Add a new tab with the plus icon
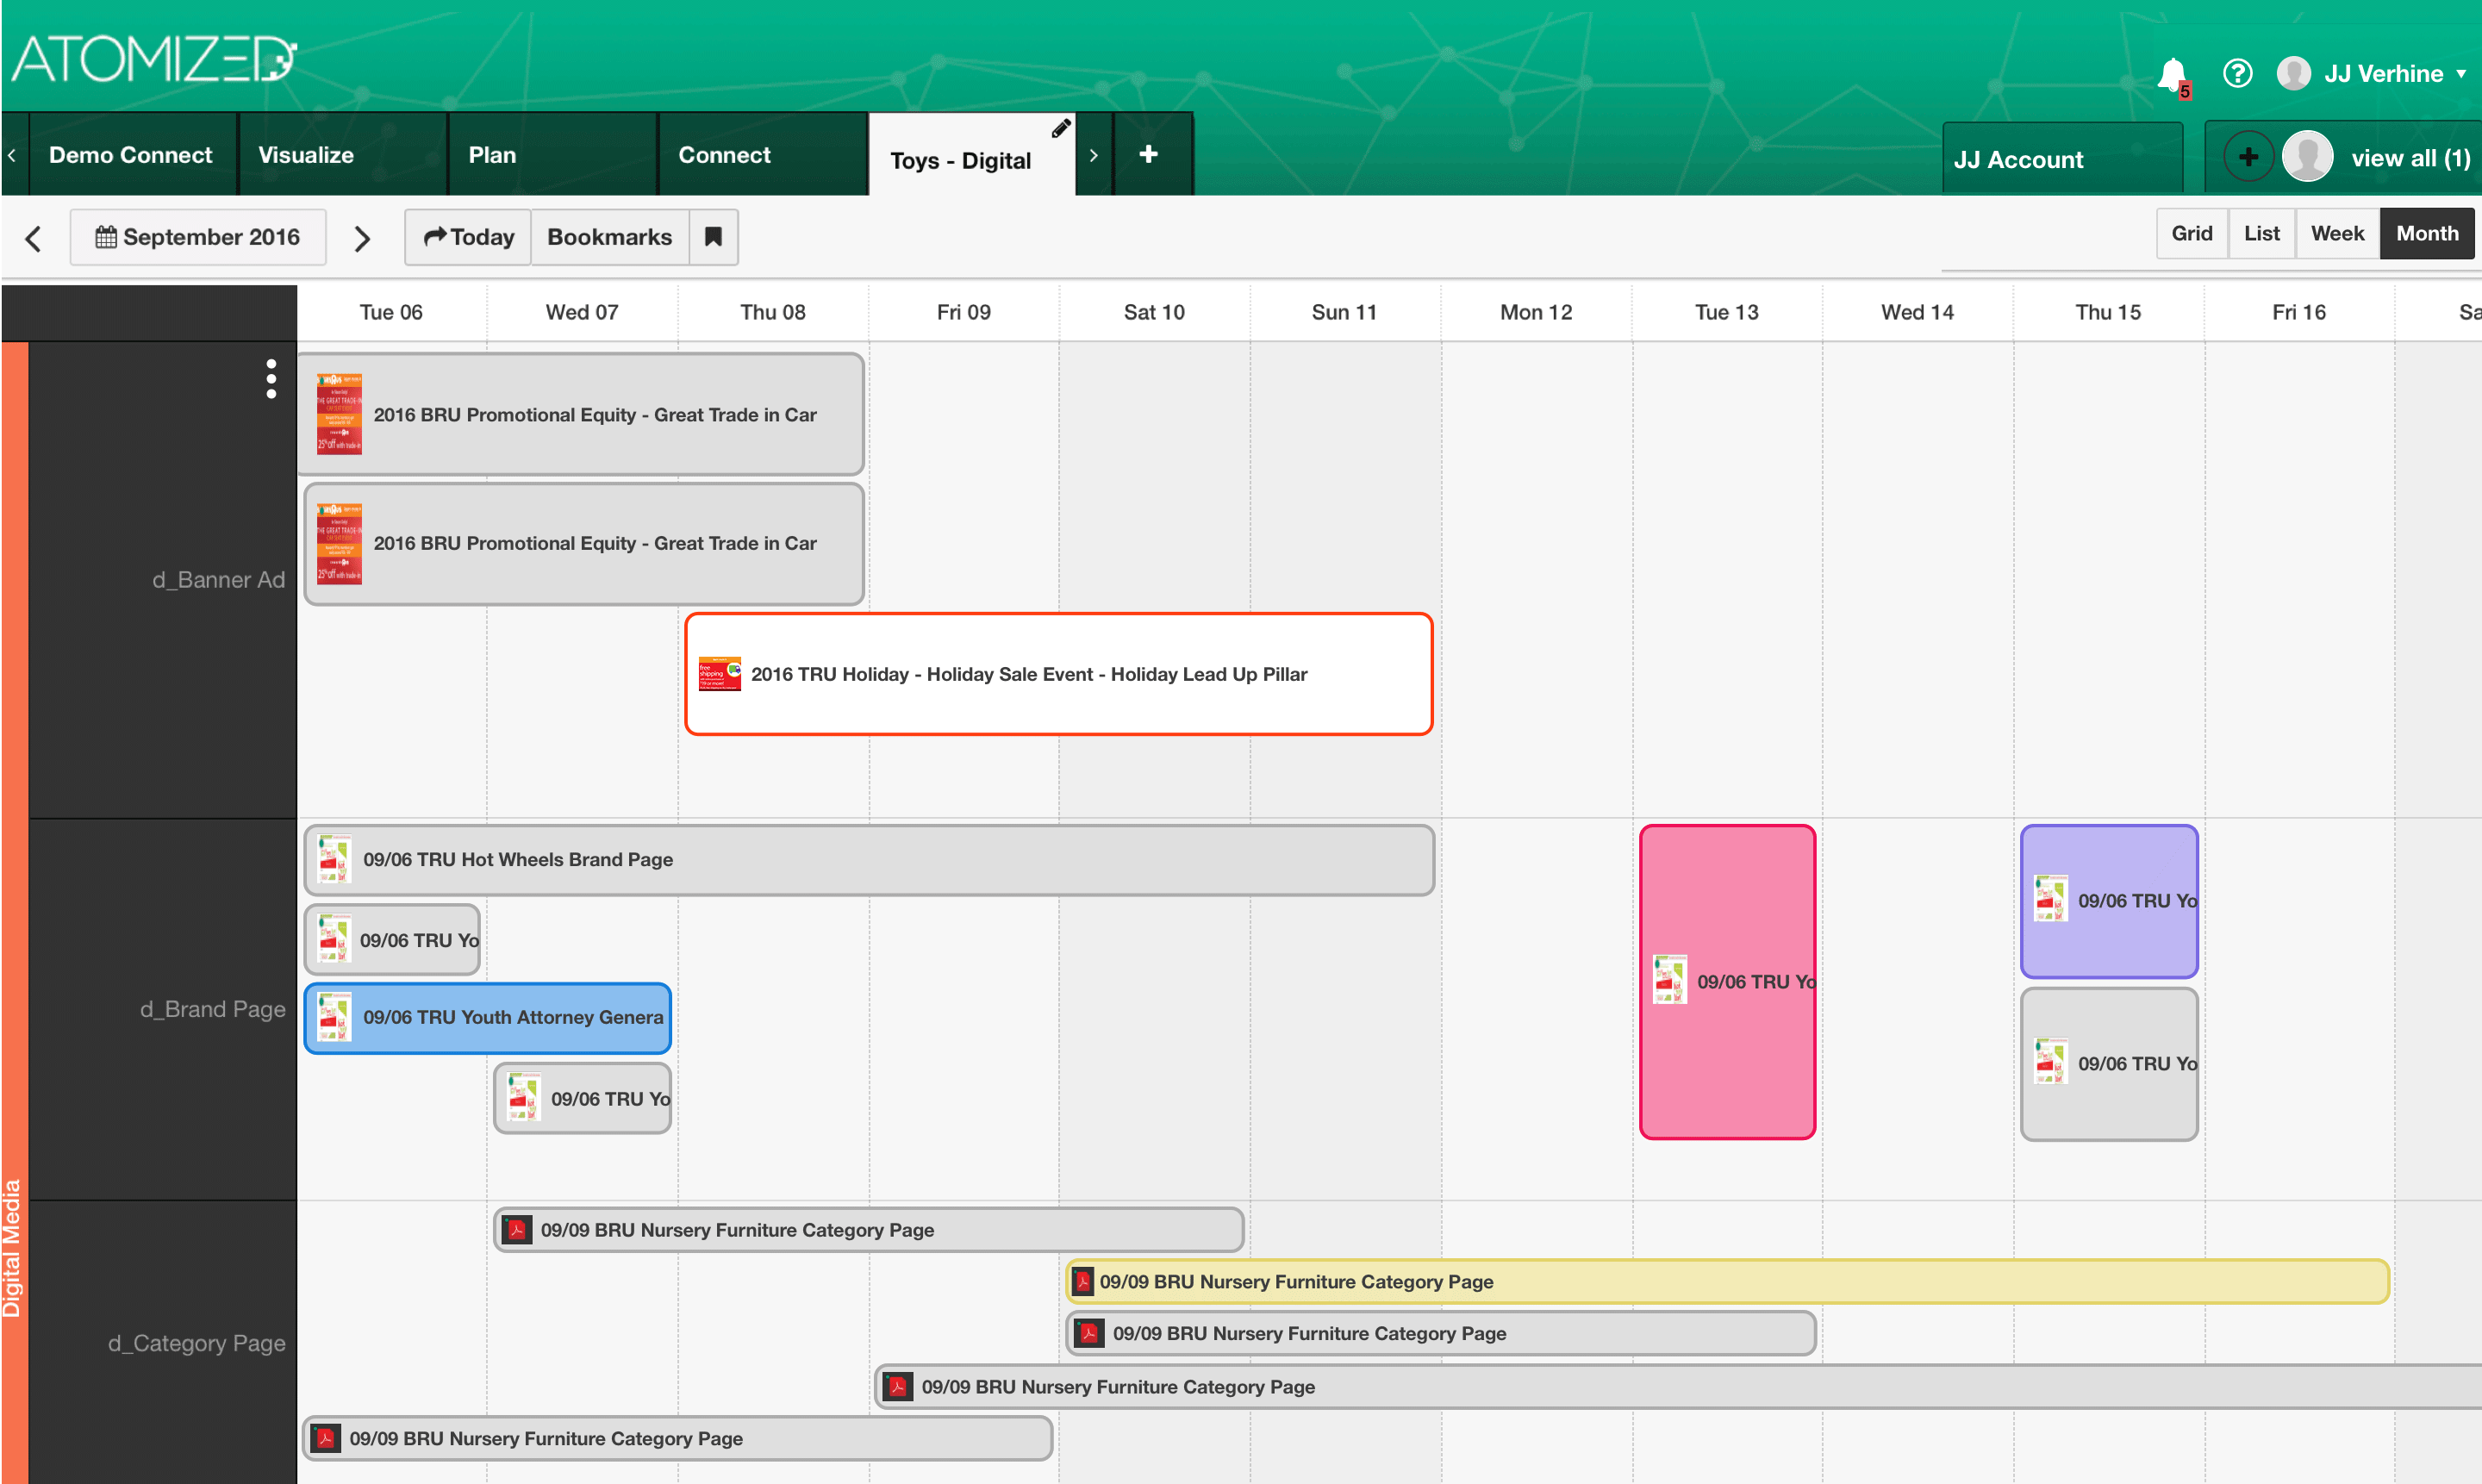Image resolution: width=2482 pixels, height=1484 pixels. coord(1148,154)
